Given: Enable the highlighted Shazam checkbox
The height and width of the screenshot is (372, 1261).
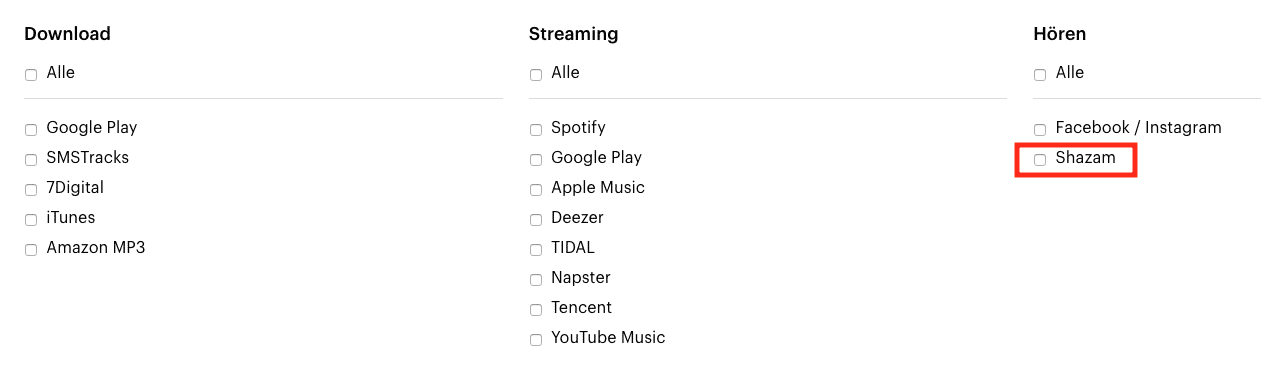Looking at the screenshot, I should tap(1040, 160).
